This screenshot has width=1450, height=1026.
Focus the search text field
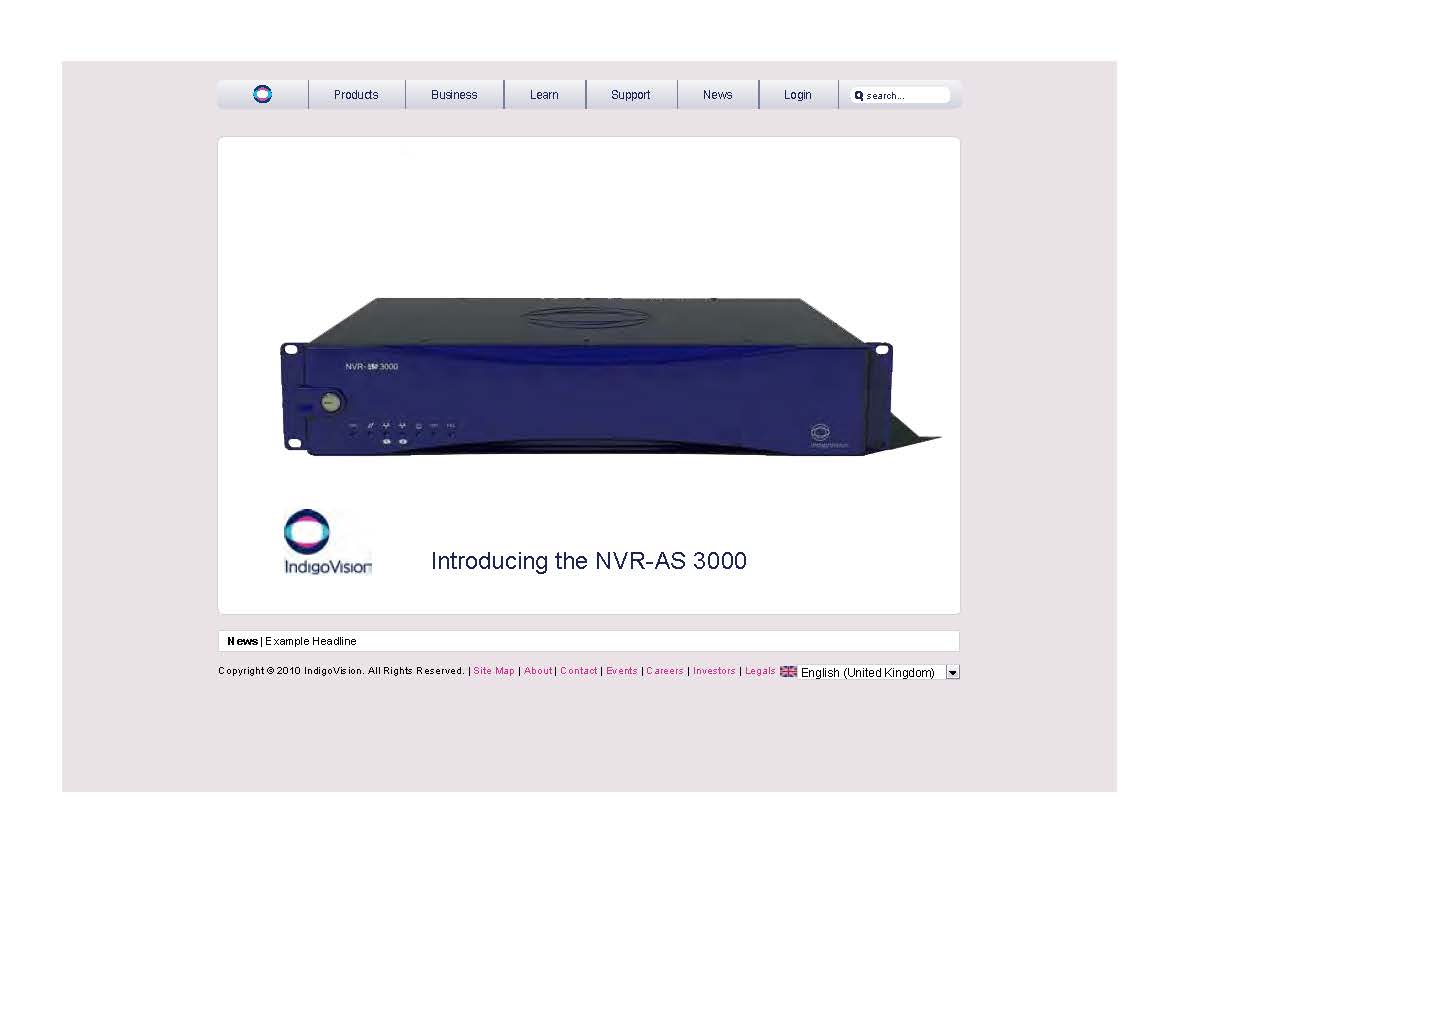click(905, 96)
